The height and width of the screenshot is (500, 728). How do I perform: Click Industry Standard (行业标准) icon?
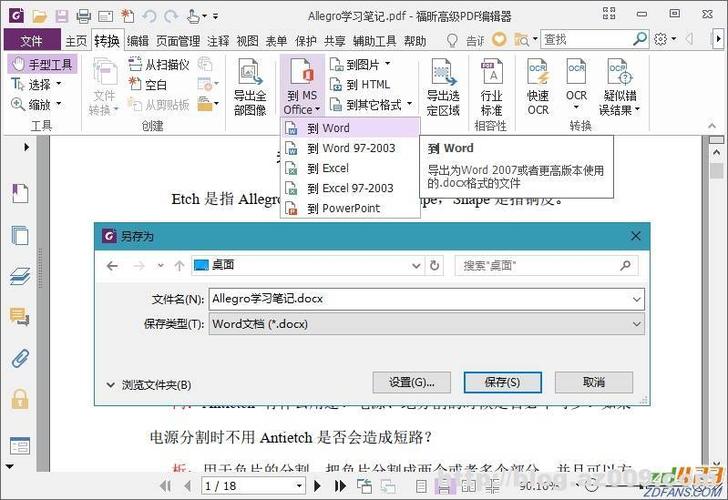tap(491, 87)
